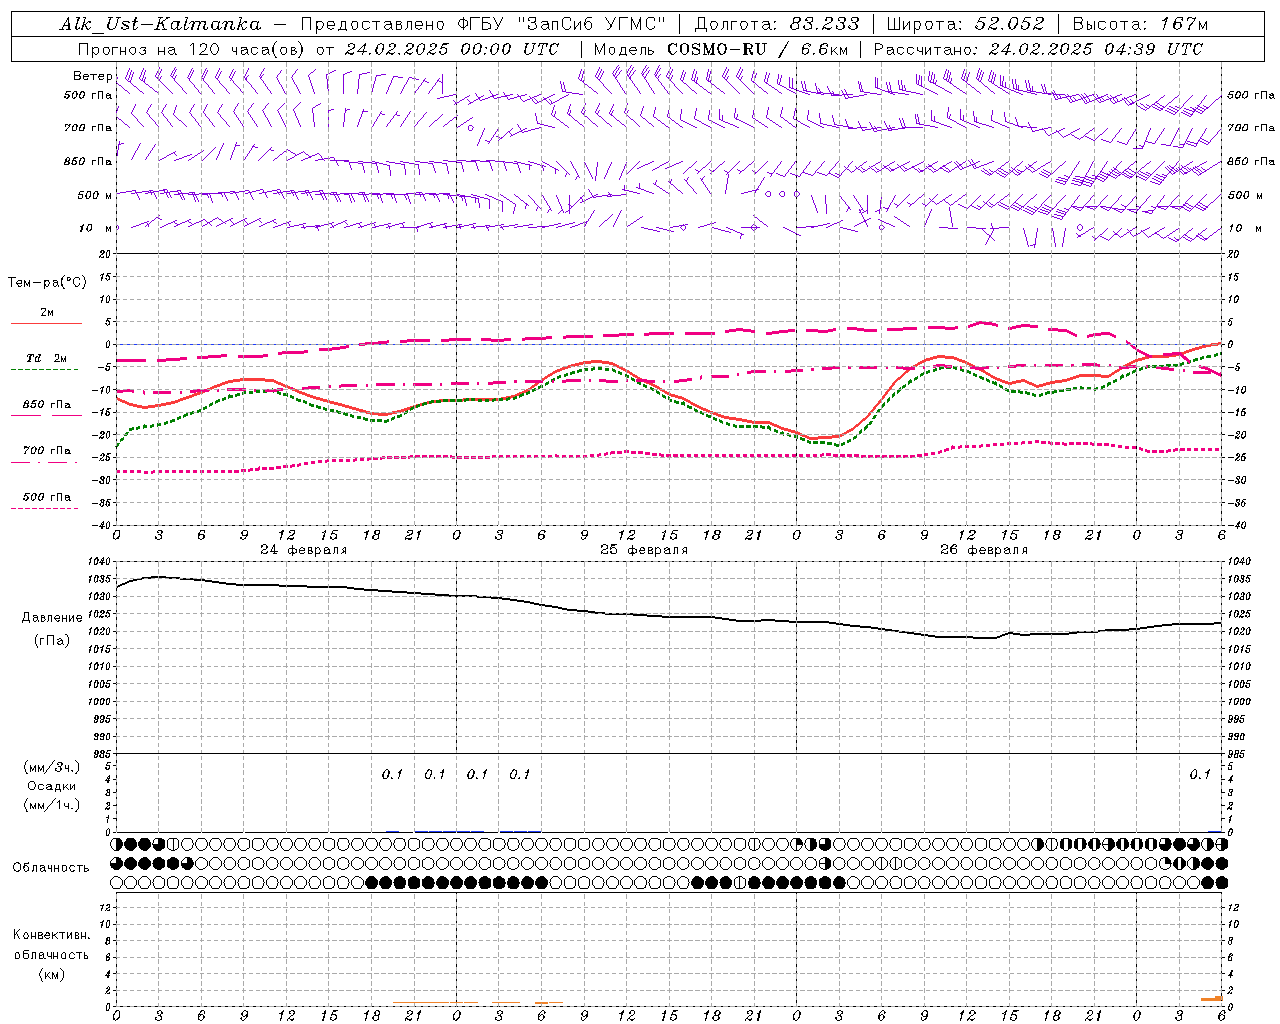
Task: Click the left 10 м wind level label
Action: (96, 228)
